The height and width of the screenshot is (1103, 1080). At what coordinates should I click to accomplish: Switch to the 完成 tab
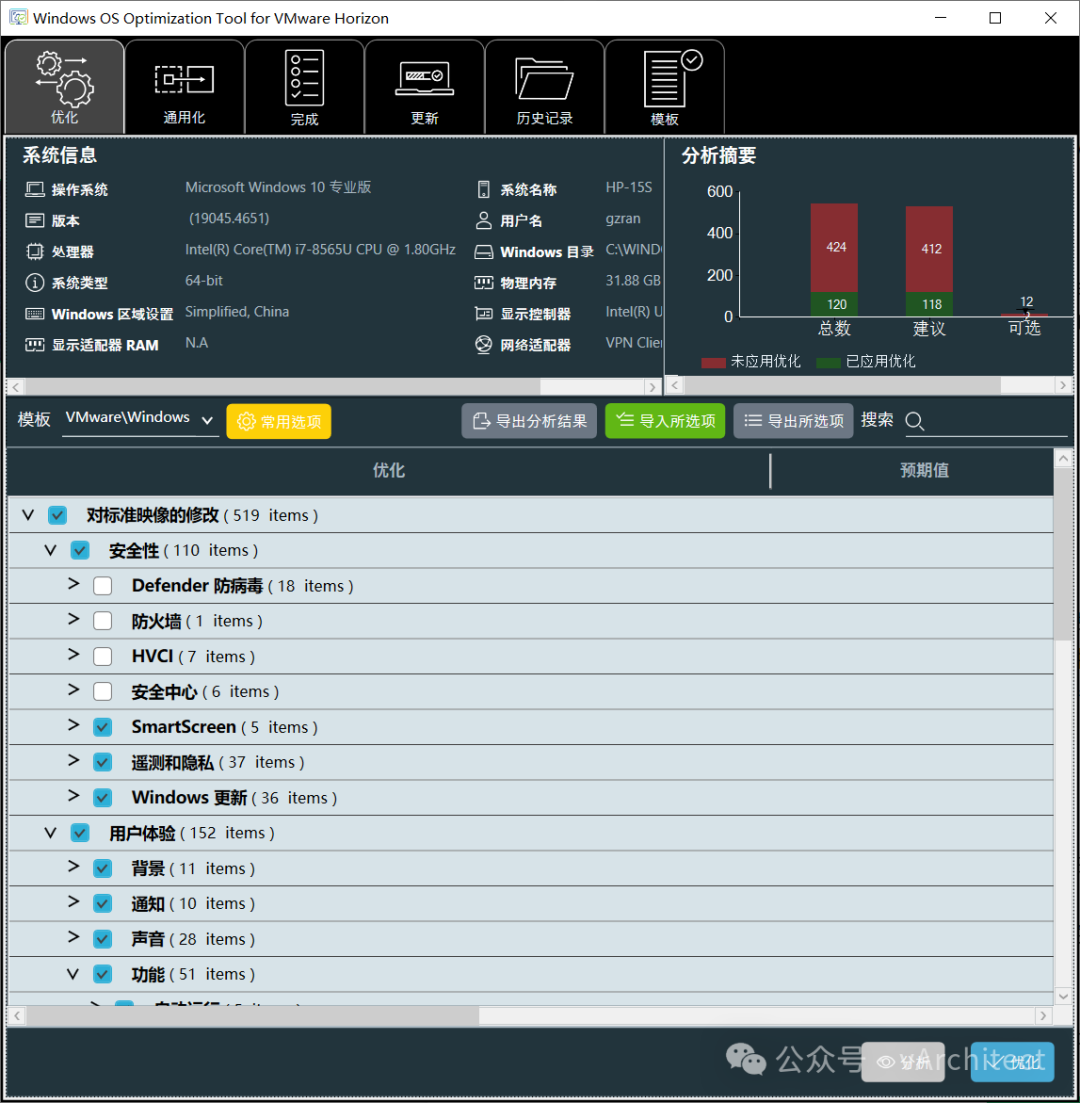tap(304, 87)
